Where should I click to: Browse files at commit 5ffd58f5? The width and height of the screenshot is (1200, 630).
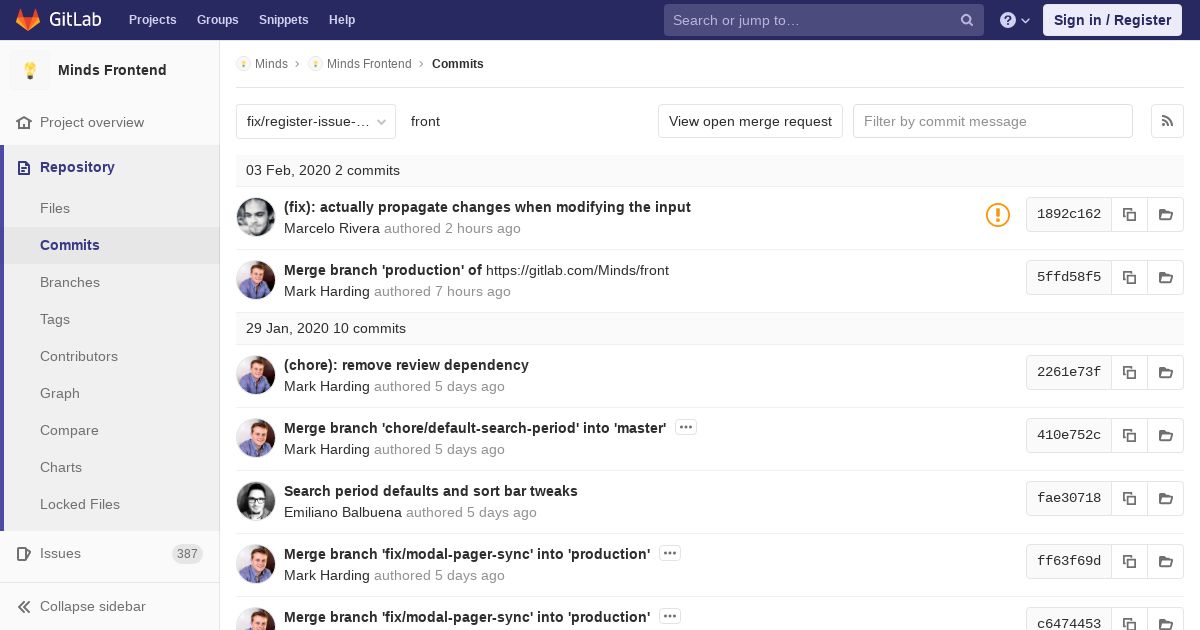[x=1165, y=277]
